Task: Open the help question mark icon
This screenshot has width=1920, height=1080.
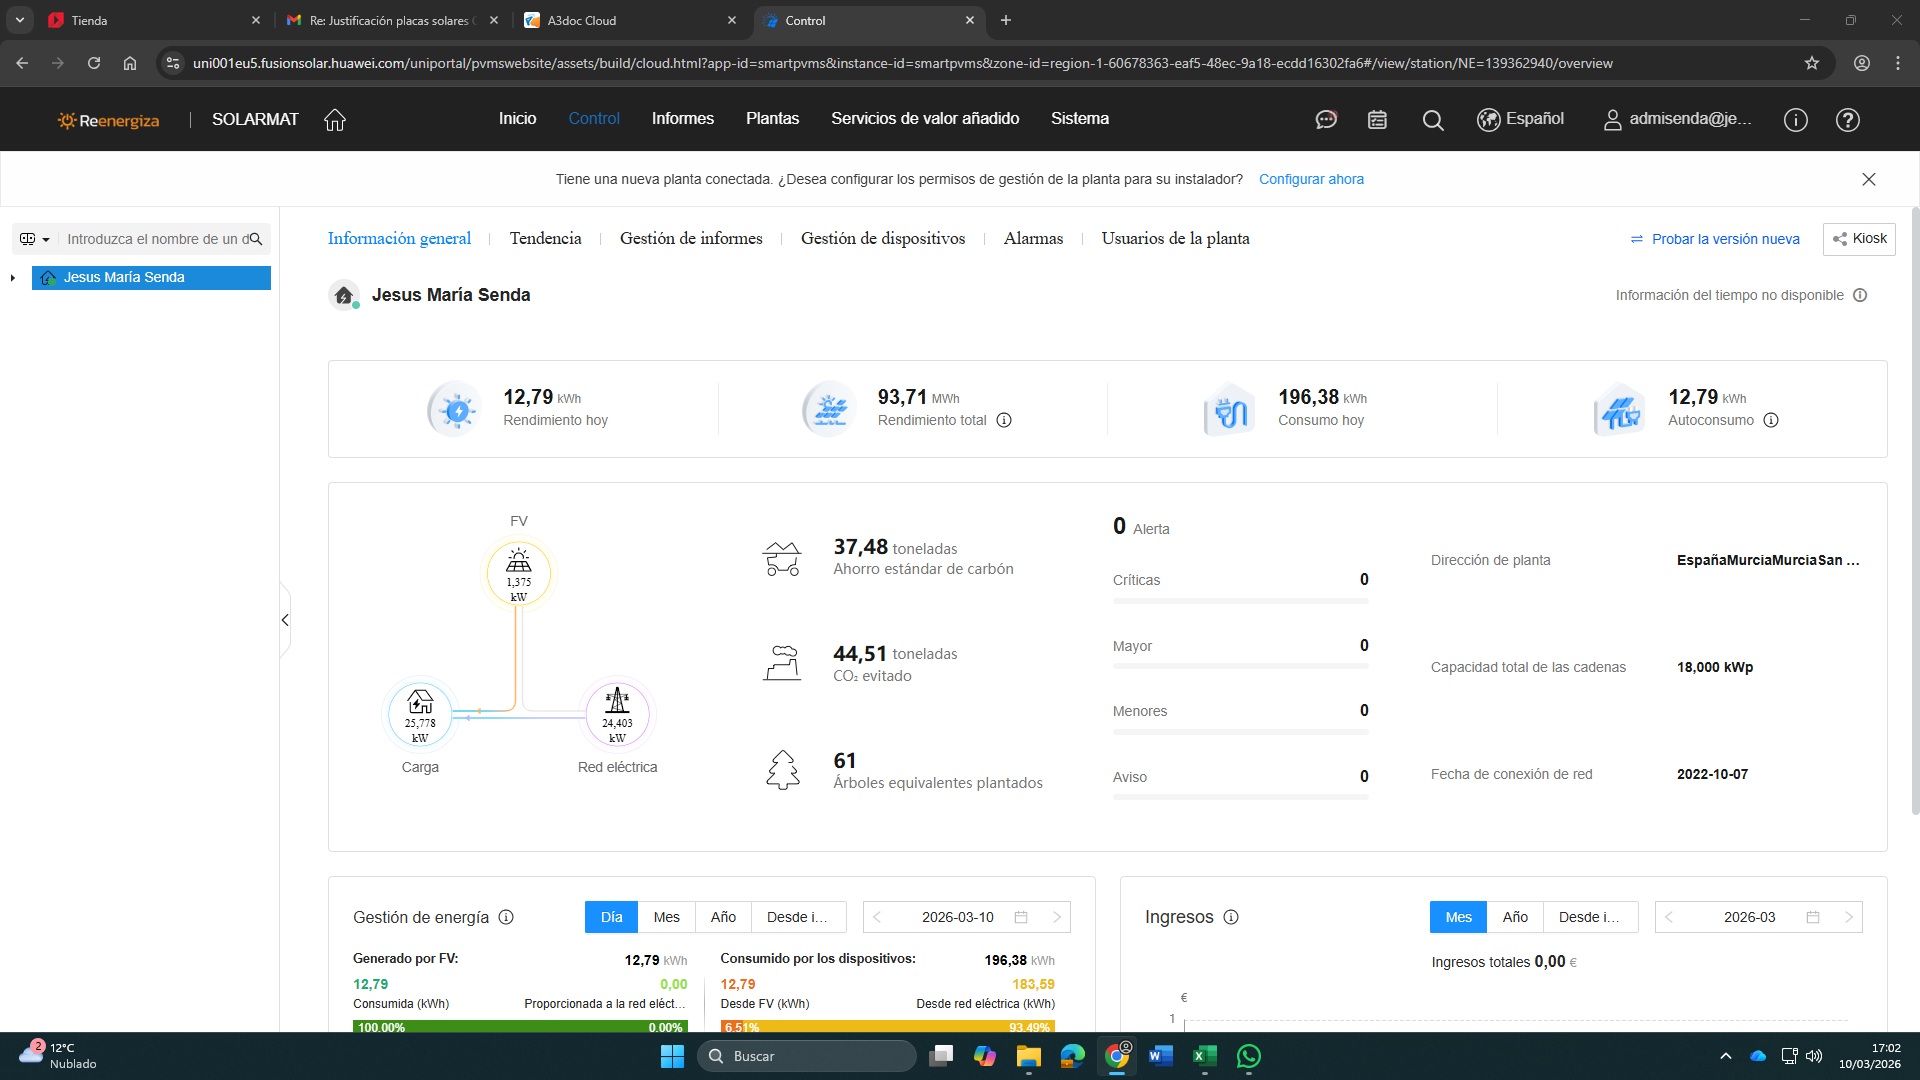Action: click(x=1847, y=120)
